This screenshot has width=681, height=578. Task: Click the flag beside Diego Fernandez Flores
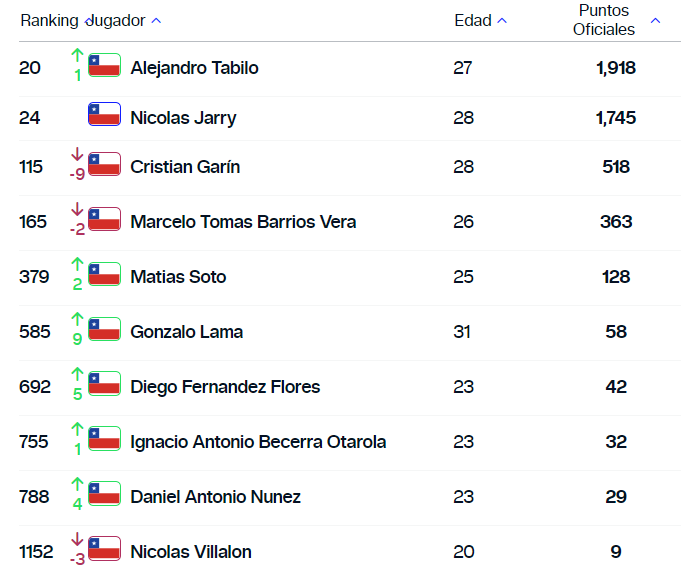tap(104, 385)
